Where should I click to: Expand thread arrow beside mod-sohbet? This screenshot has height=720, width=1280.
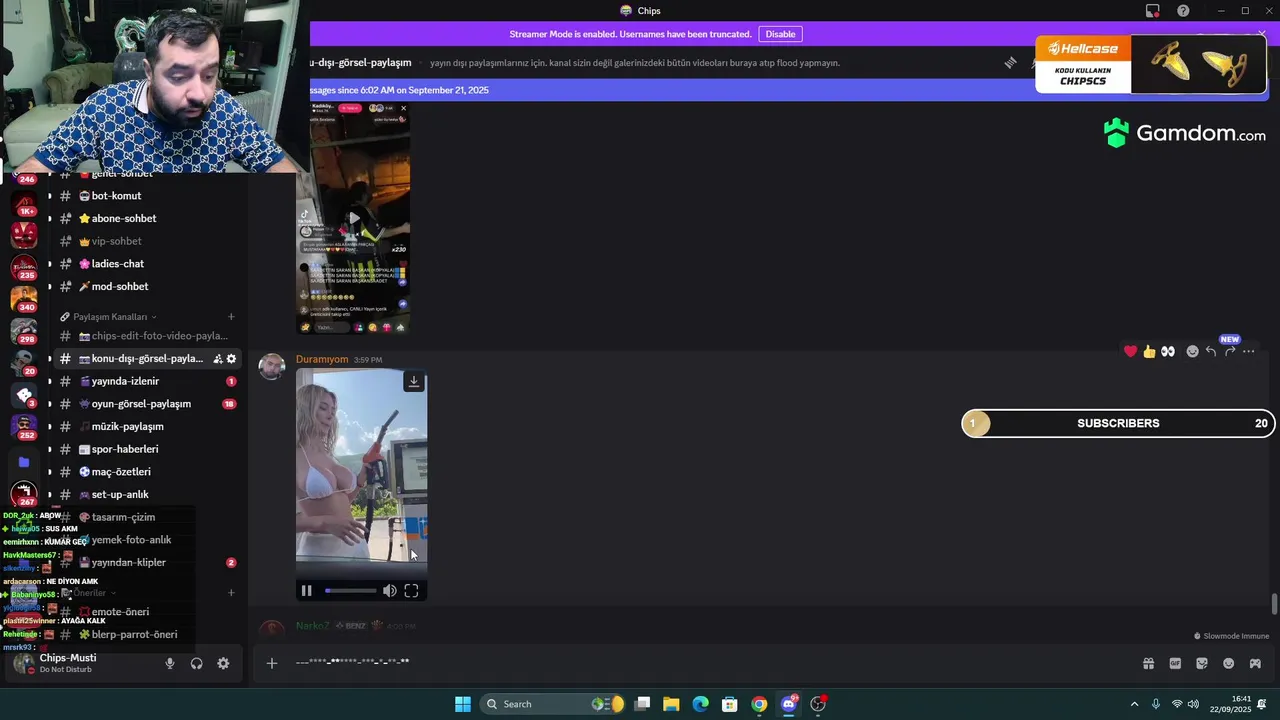pos(49,286)
